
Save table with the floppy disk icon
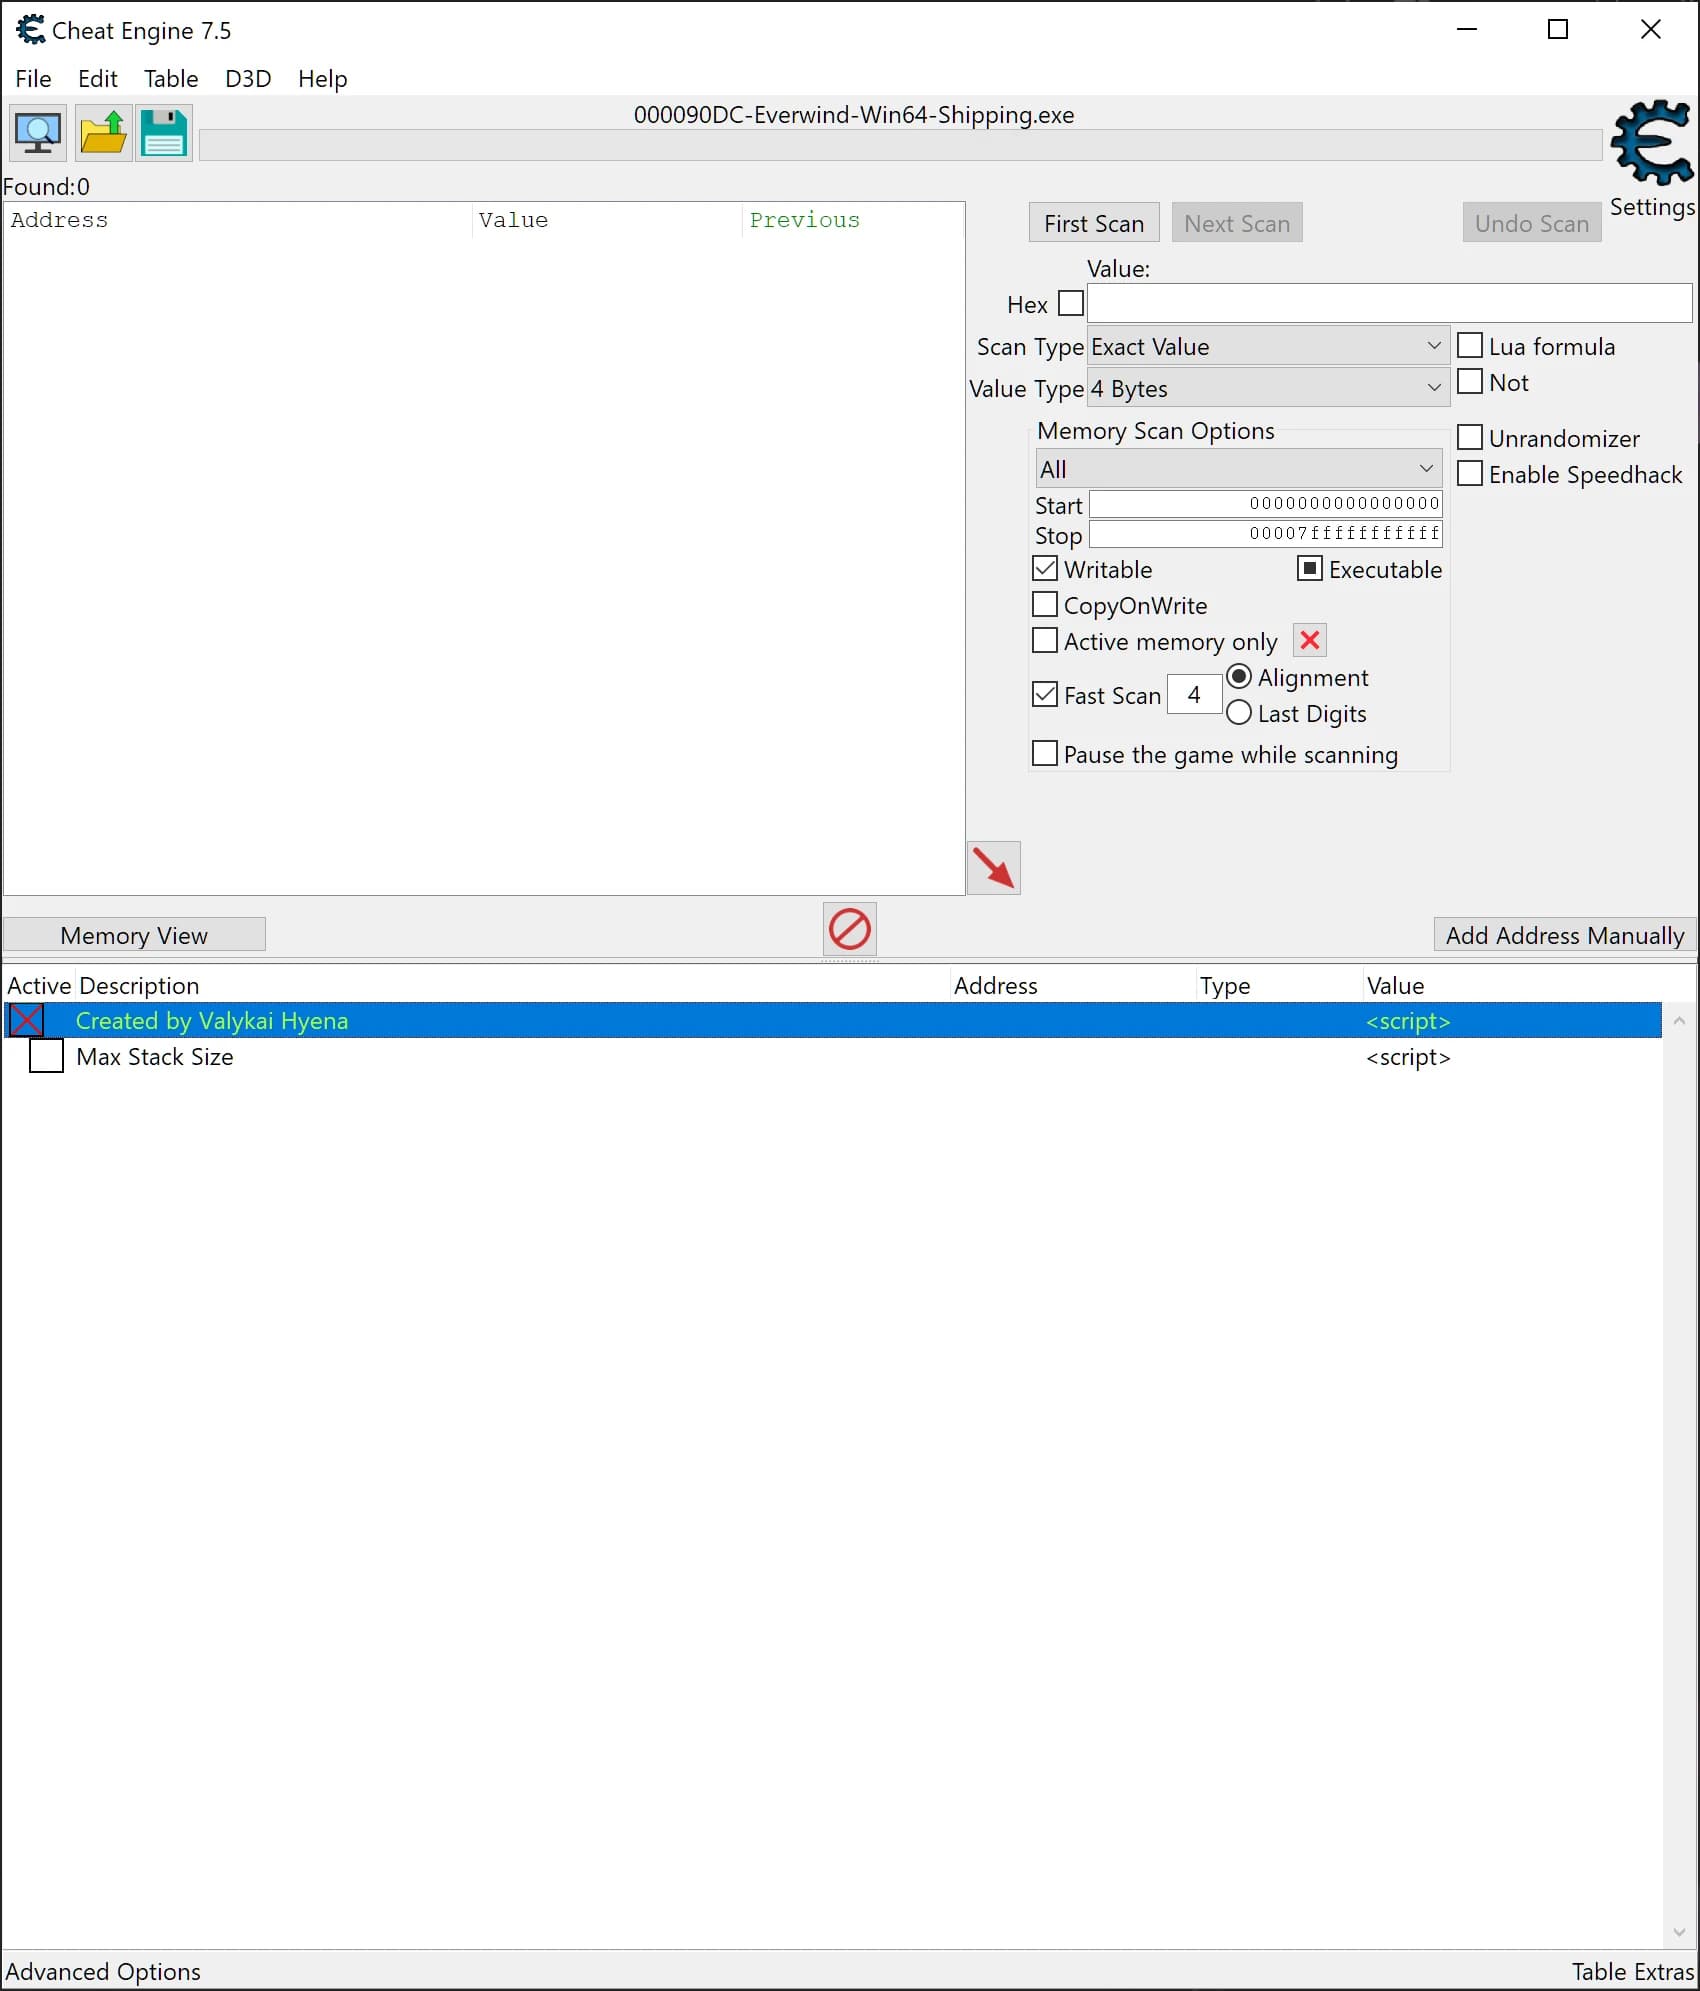164,133
